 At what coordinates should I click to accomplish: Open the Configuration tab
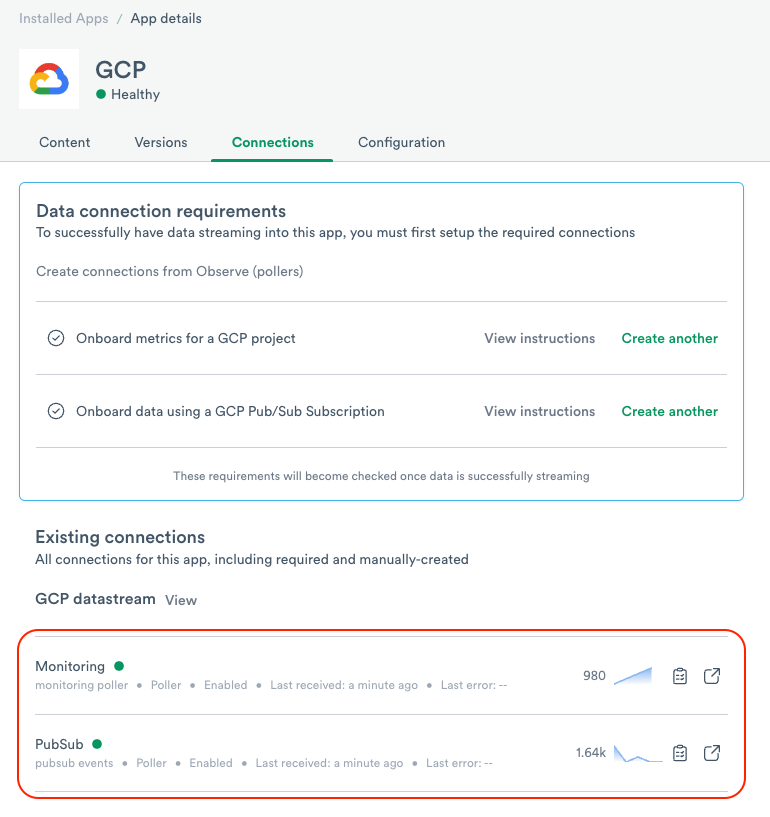point(402,143)
